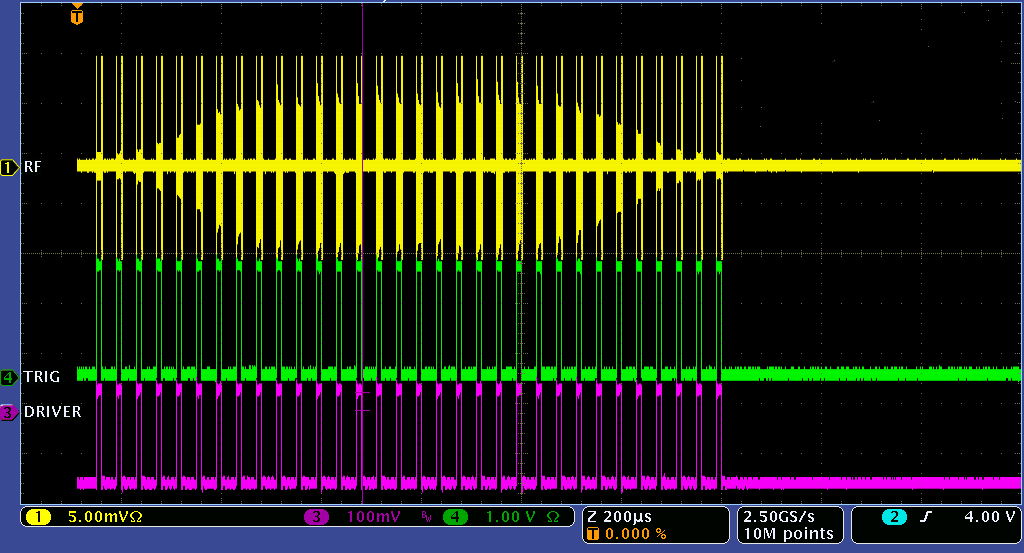Viewport: 1024px width, 553px height.
Task: Click the 4.00 V trigger level readout
Action: (987, 517)
